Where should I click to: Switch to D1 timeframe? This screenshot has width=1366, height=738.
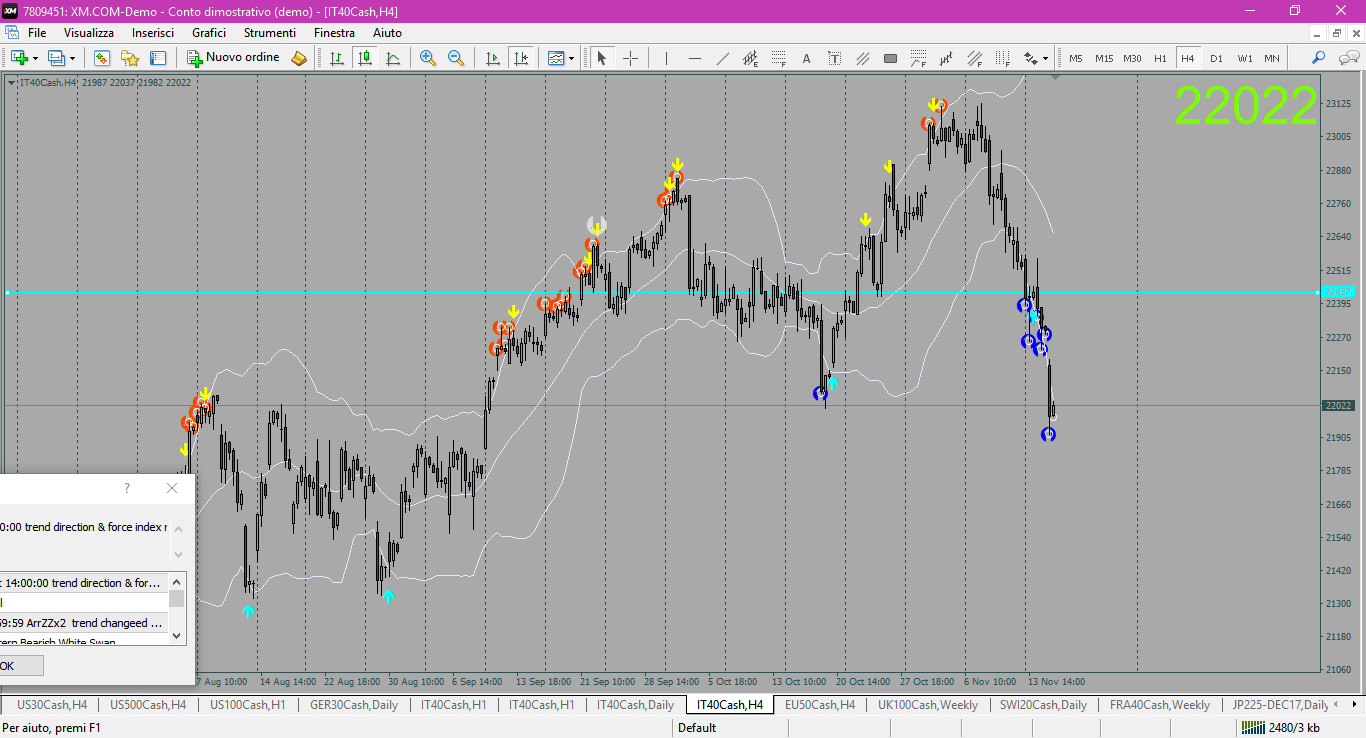click(x=1216, y=58)
